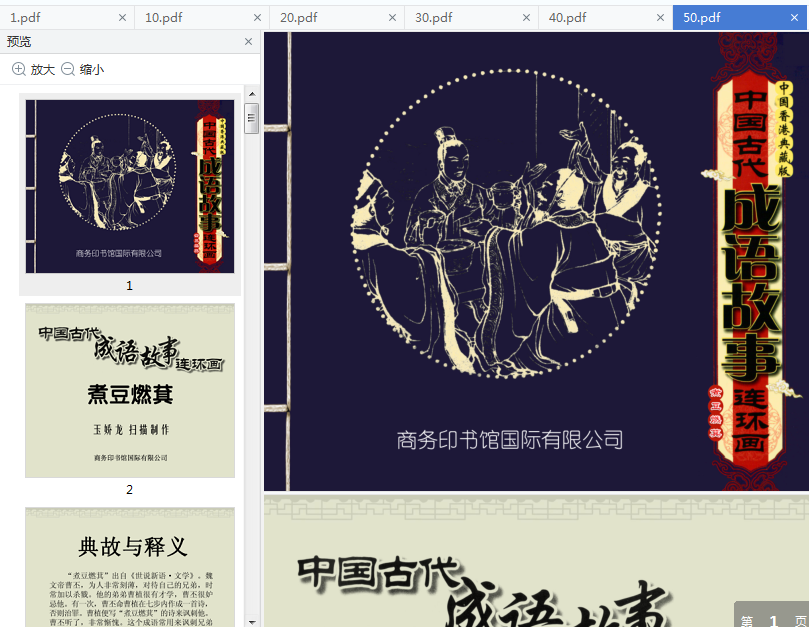Click the 放大 zoom-in magnifier icon
The width and height of the screenshot is (809, 627).
[x=19, y=69]
